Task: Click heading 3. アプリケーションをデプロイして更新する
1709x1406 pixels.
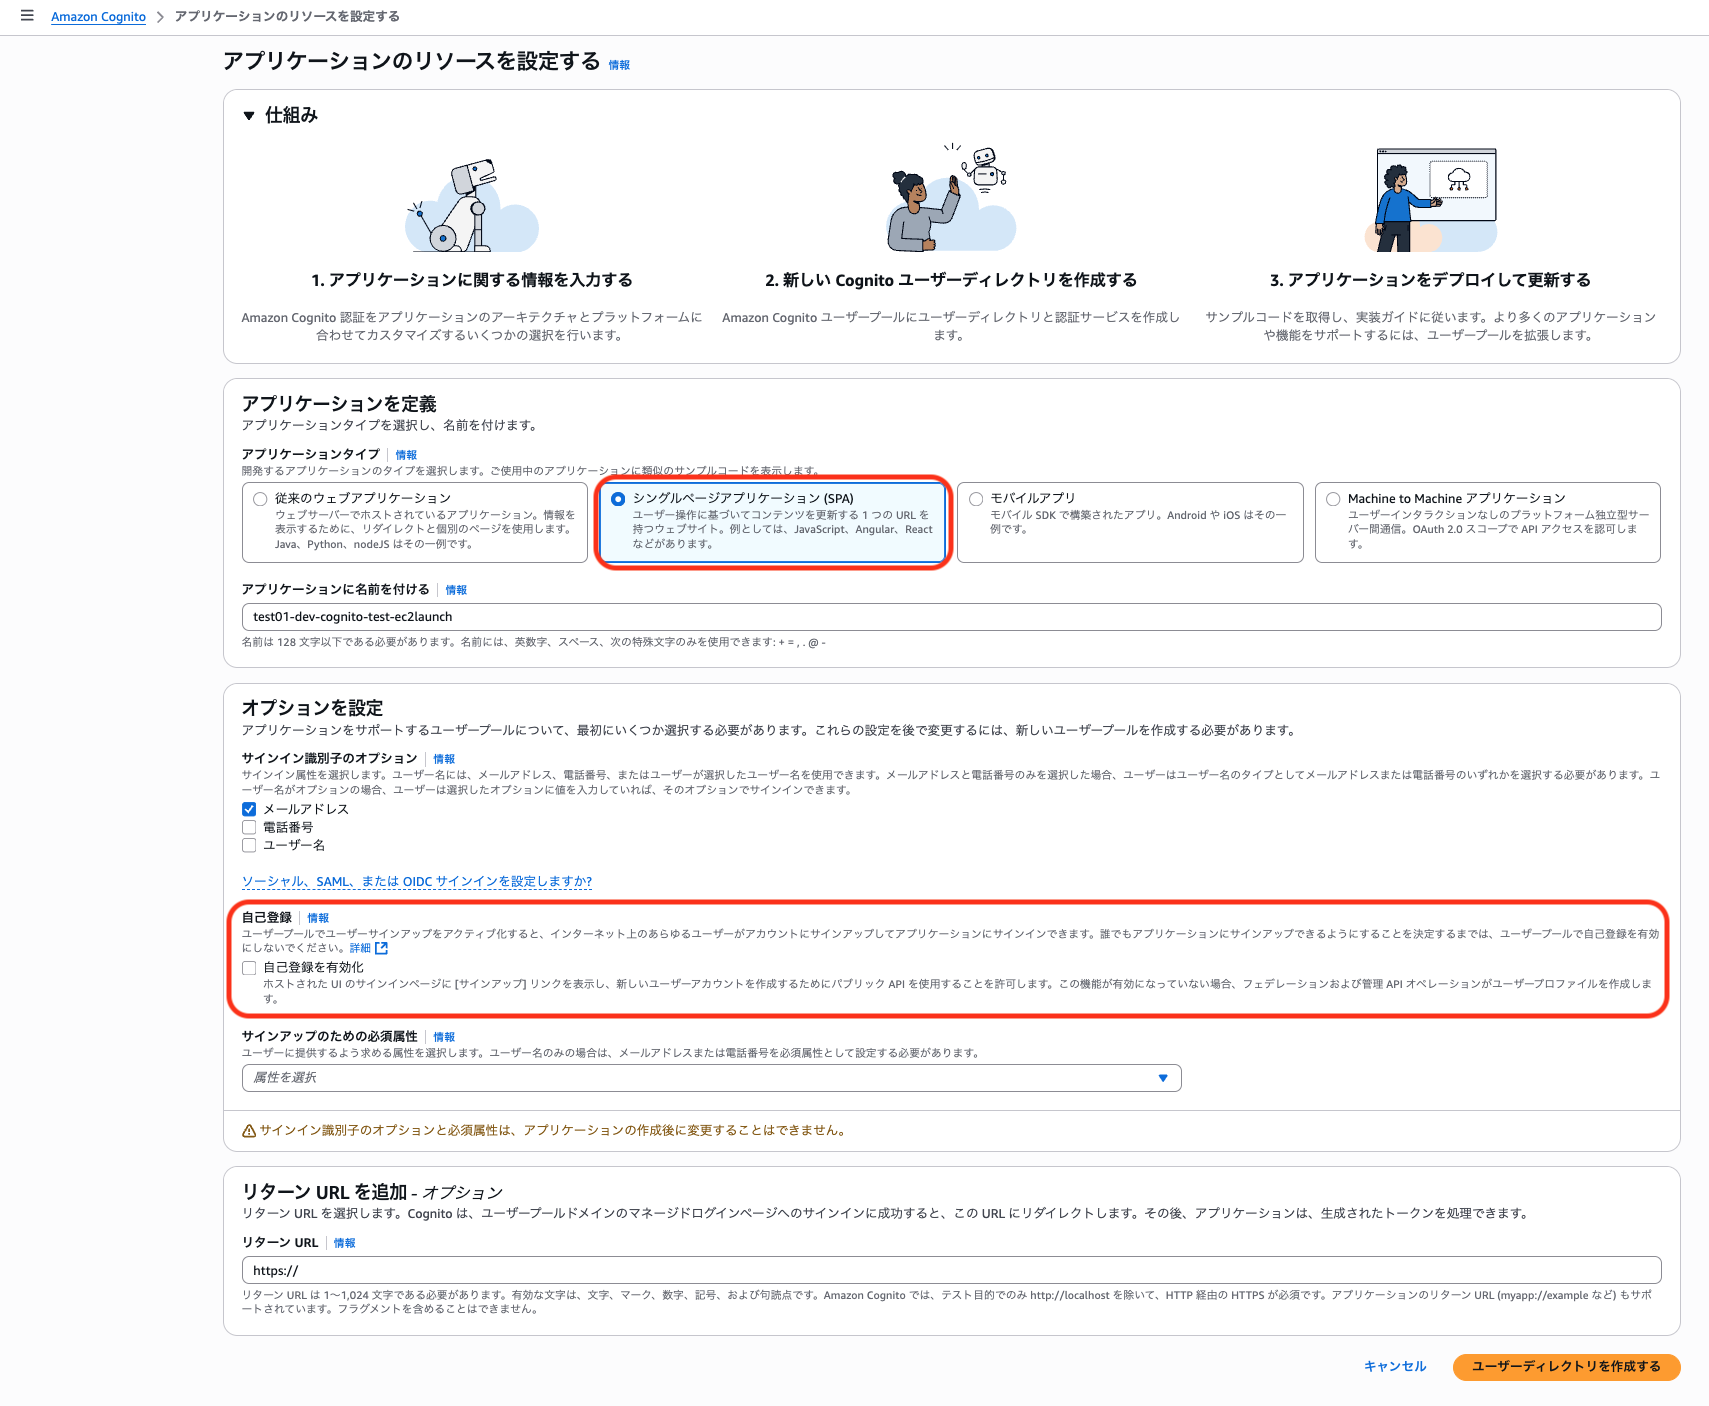Action: [1430, 280]
